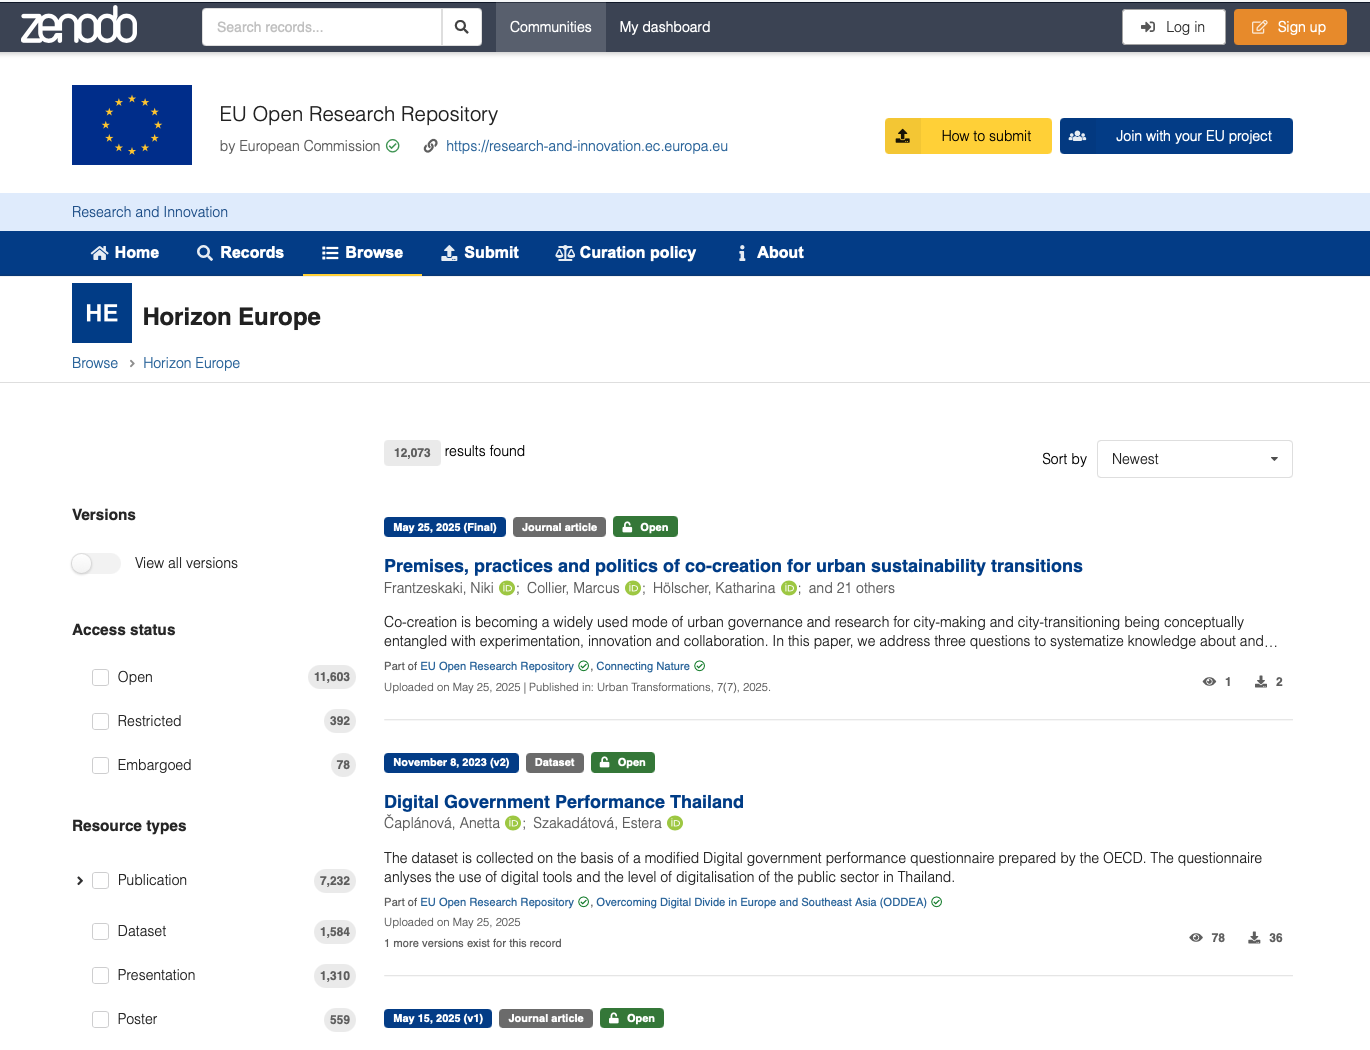Image resolution: width=1370 pixels, height=1050 pixels.
Task: Click the upload icon on How to submit
Action: click(x=903, y=136)
